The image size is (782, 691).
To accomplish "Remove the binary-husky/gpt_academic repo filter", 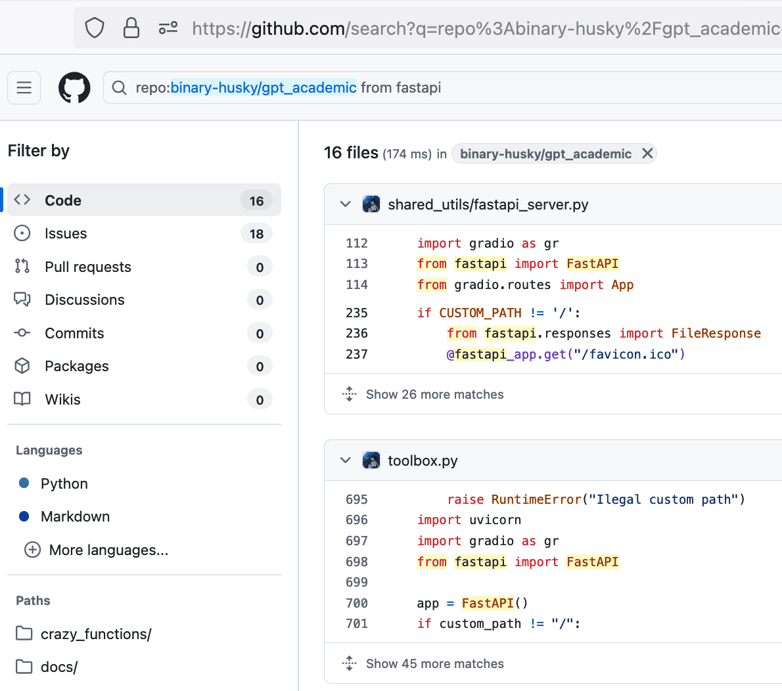I will click(x=647, y=154).
